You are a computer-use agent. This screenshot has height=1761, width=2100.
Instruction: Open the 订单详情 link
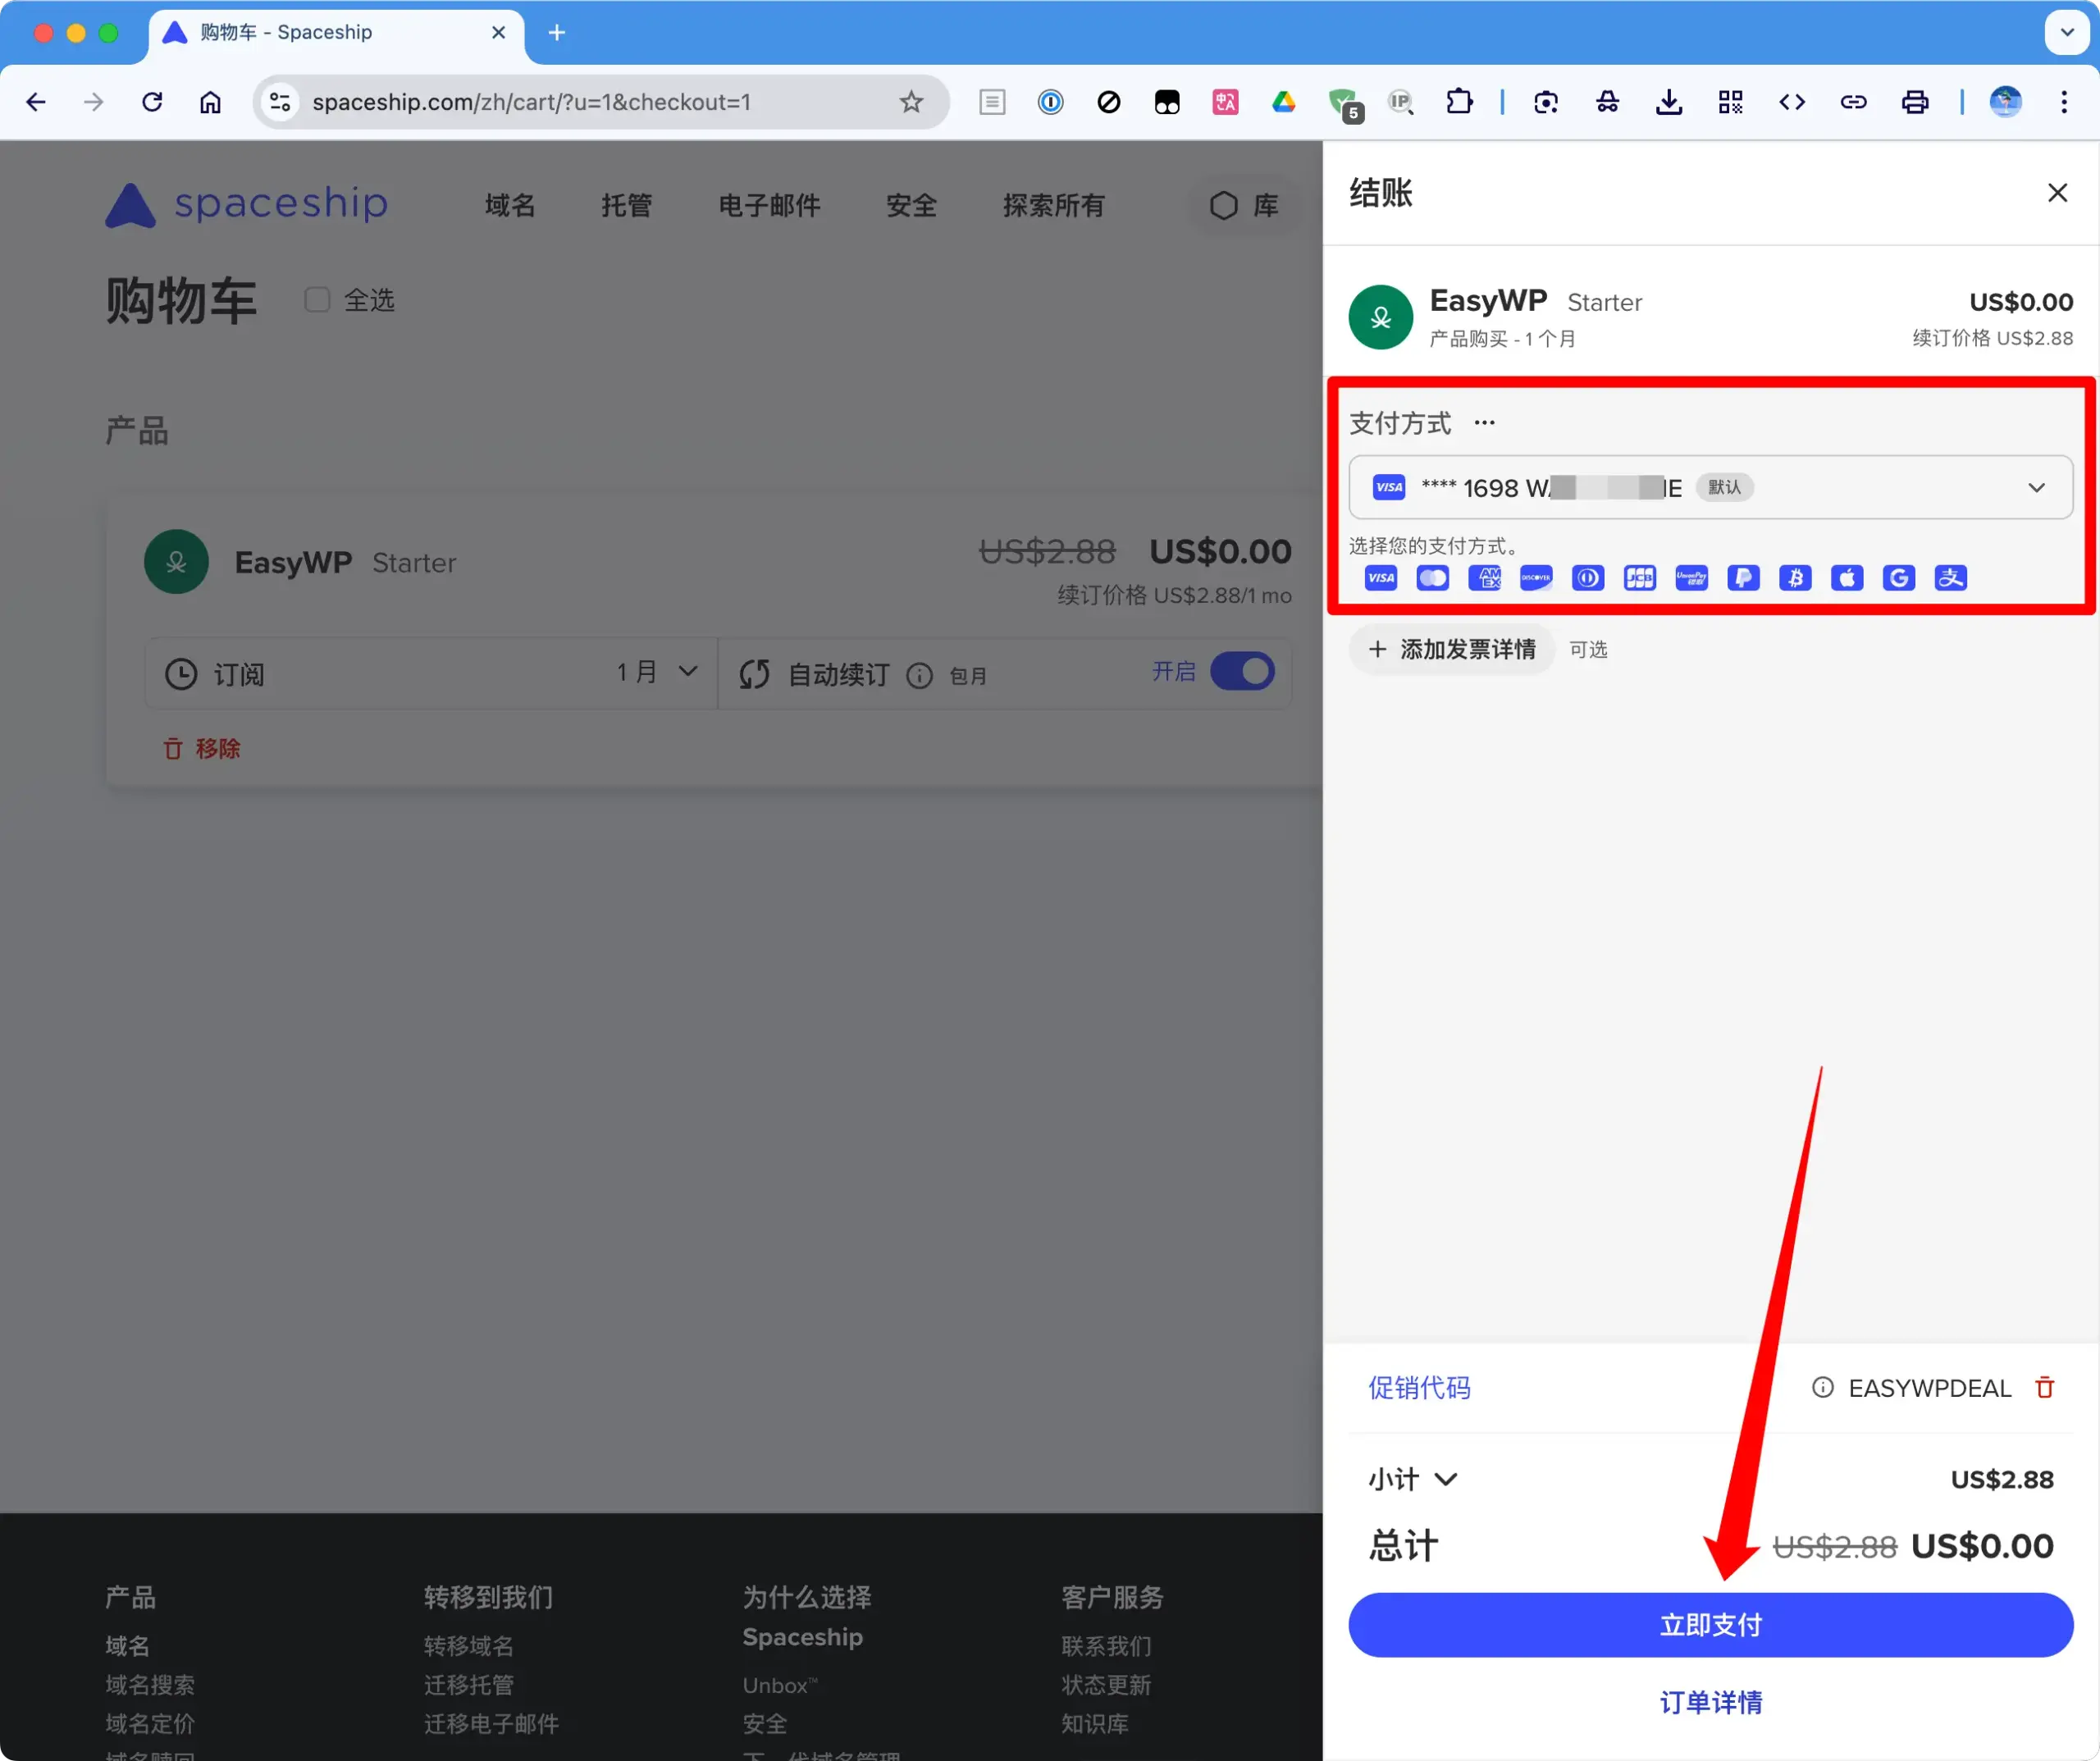(1711, 1703)
